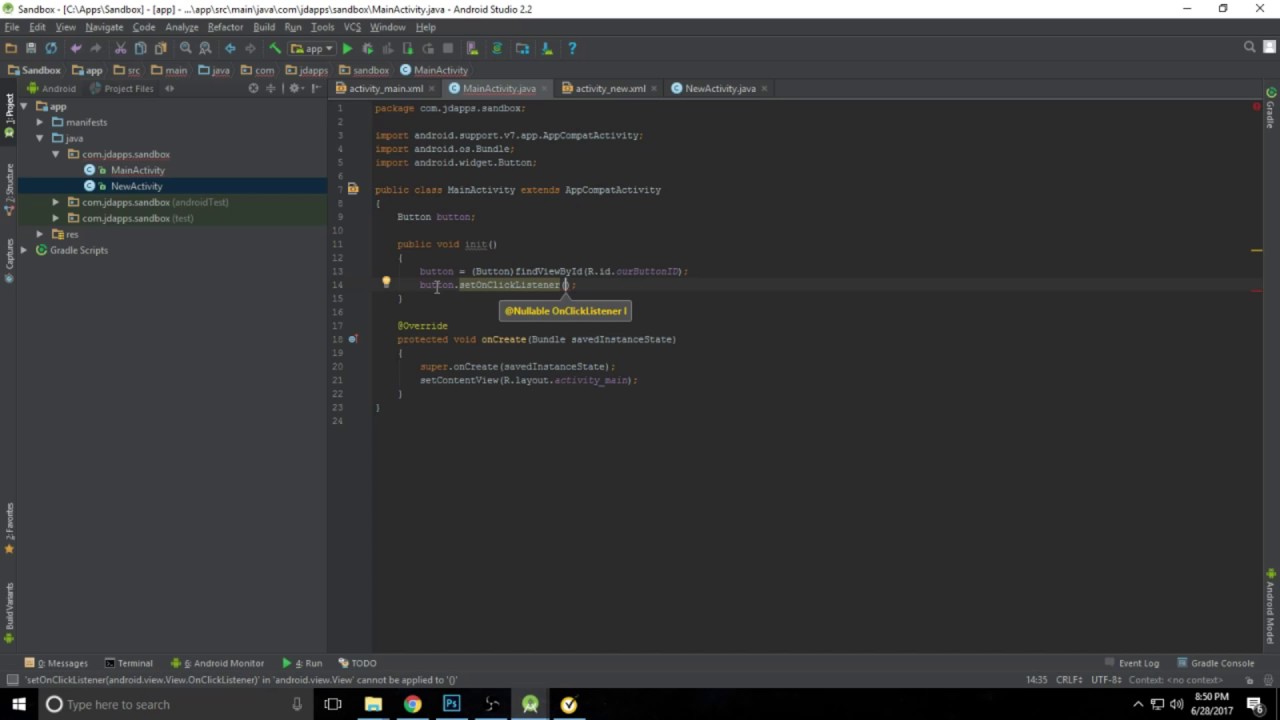Screen dimensions: 1280x720
Task: Open the Find magnifier in the toolbar
Action: coord(185,48)
